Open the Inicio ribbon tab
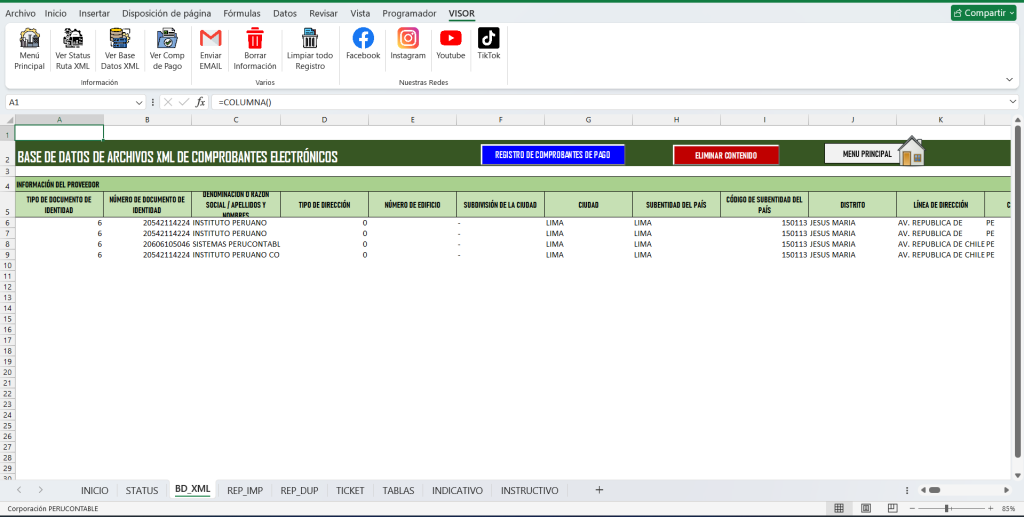The width and height of the screenshot is (1024, 517). [x=56, y=13]
